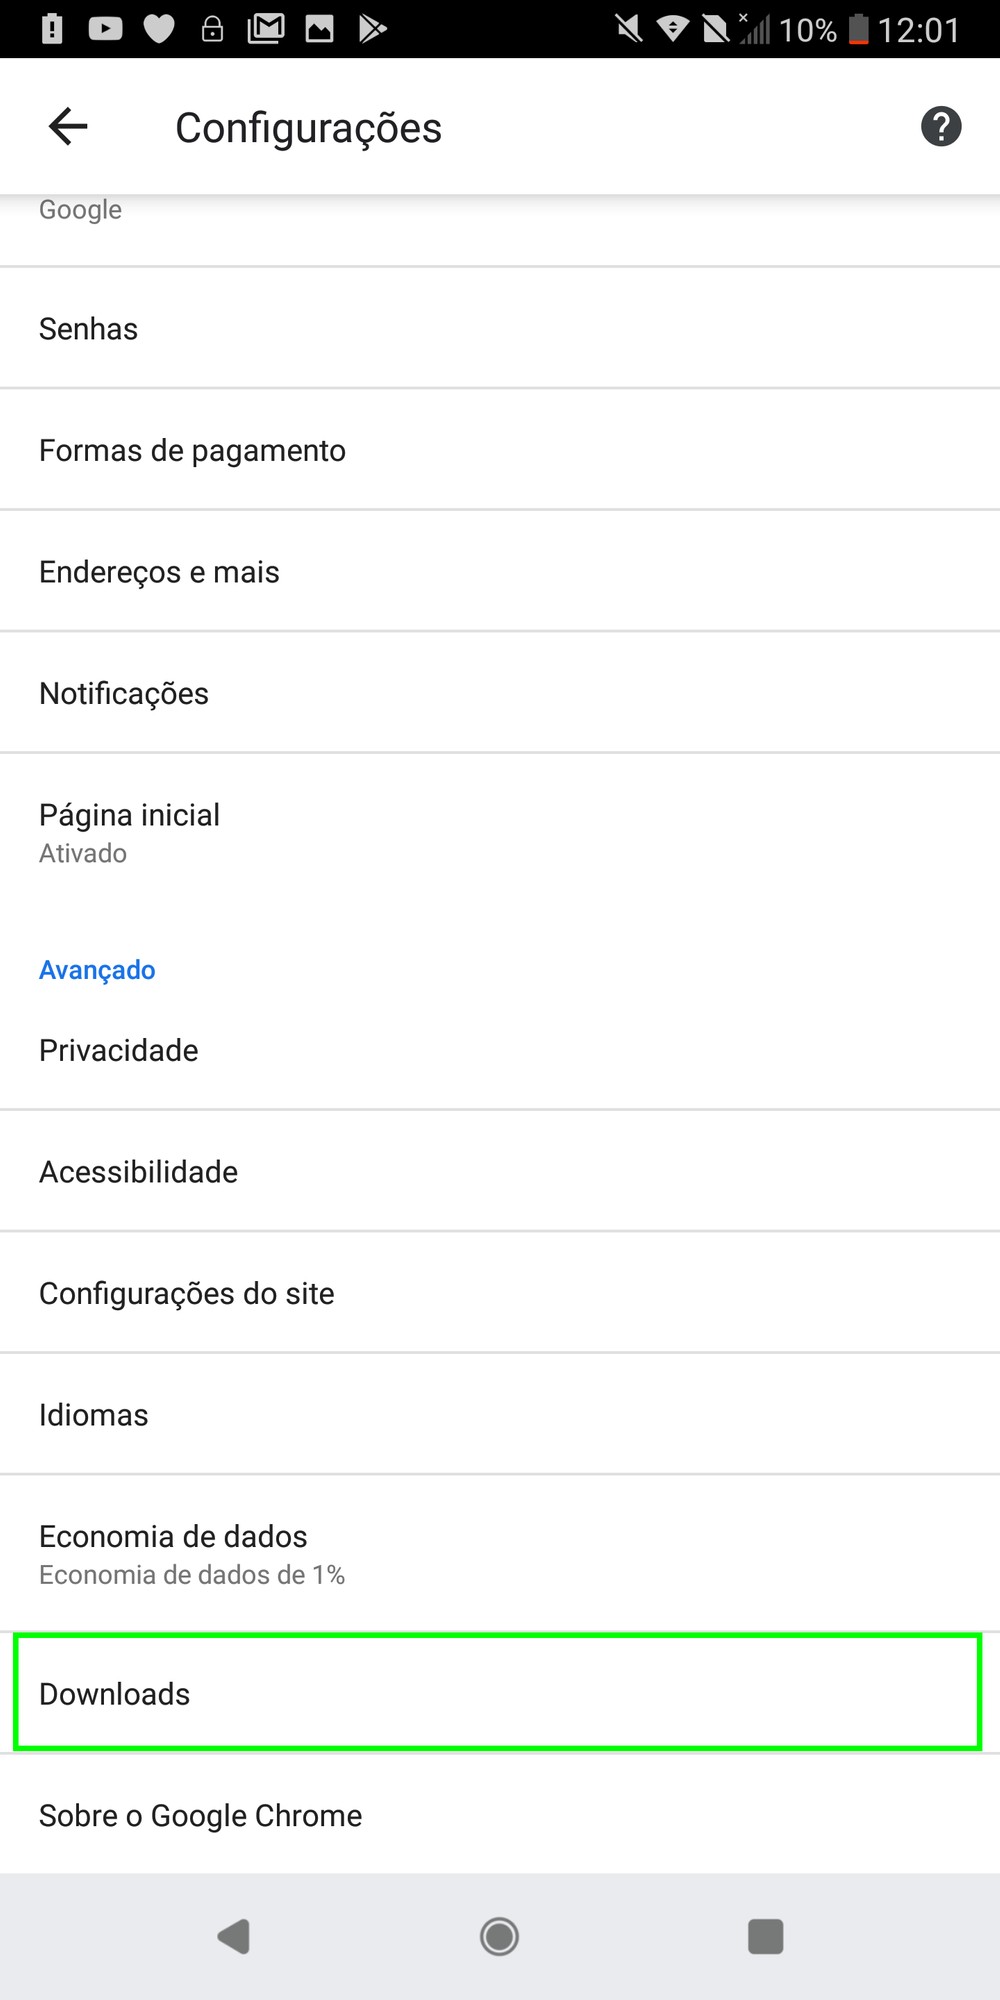The width and height of the screenshot is (1000, 2000).
Task: Open Privacidade settings
Action: click(500, 1050)
